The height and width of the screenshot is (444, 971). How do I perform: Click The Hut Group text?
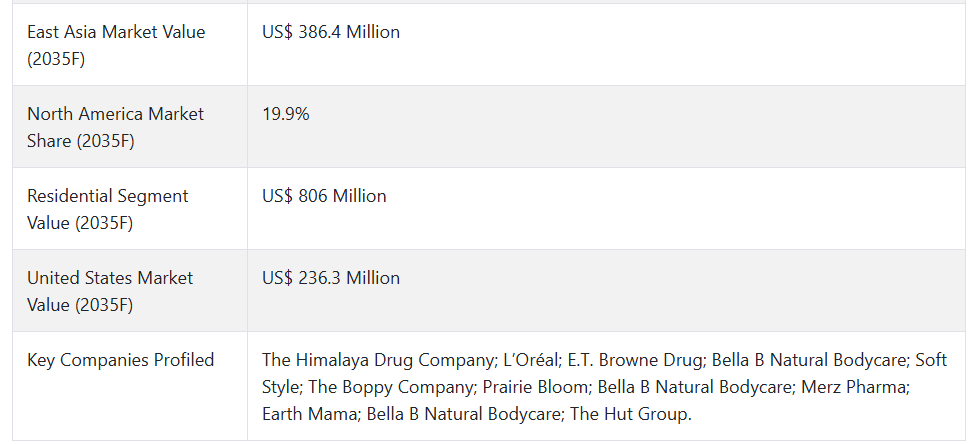[x=630, y=414]
